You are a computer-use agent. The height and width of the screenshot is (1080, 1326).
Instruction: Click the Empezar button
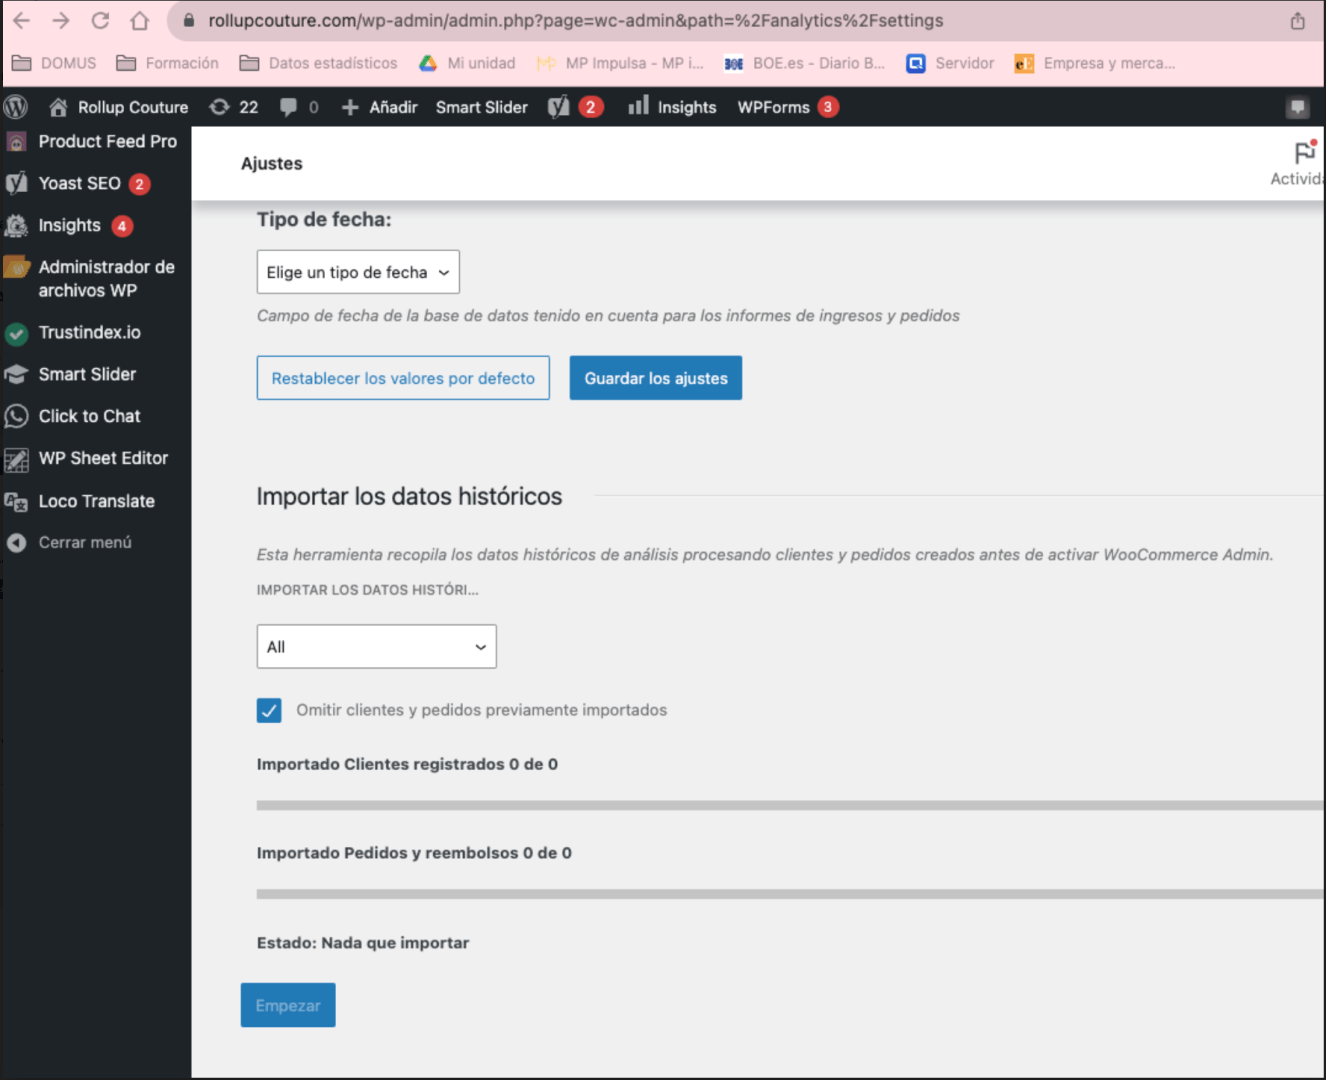[x=288, y=1005]
